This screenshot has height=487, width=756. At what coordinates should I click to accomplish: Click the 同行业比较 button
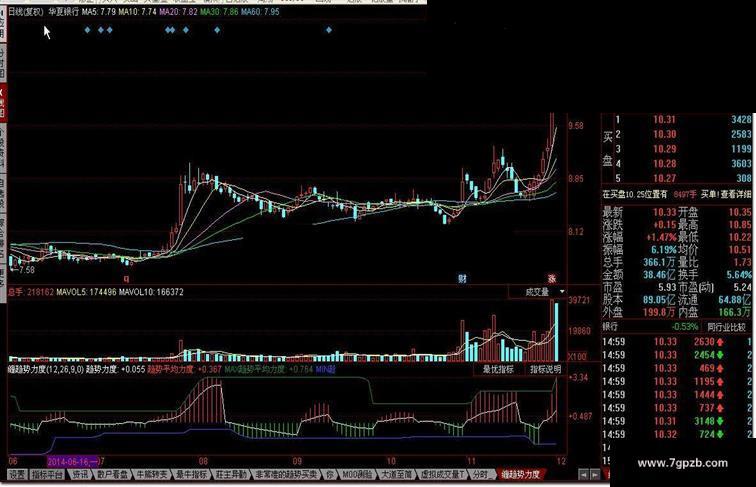726,327
